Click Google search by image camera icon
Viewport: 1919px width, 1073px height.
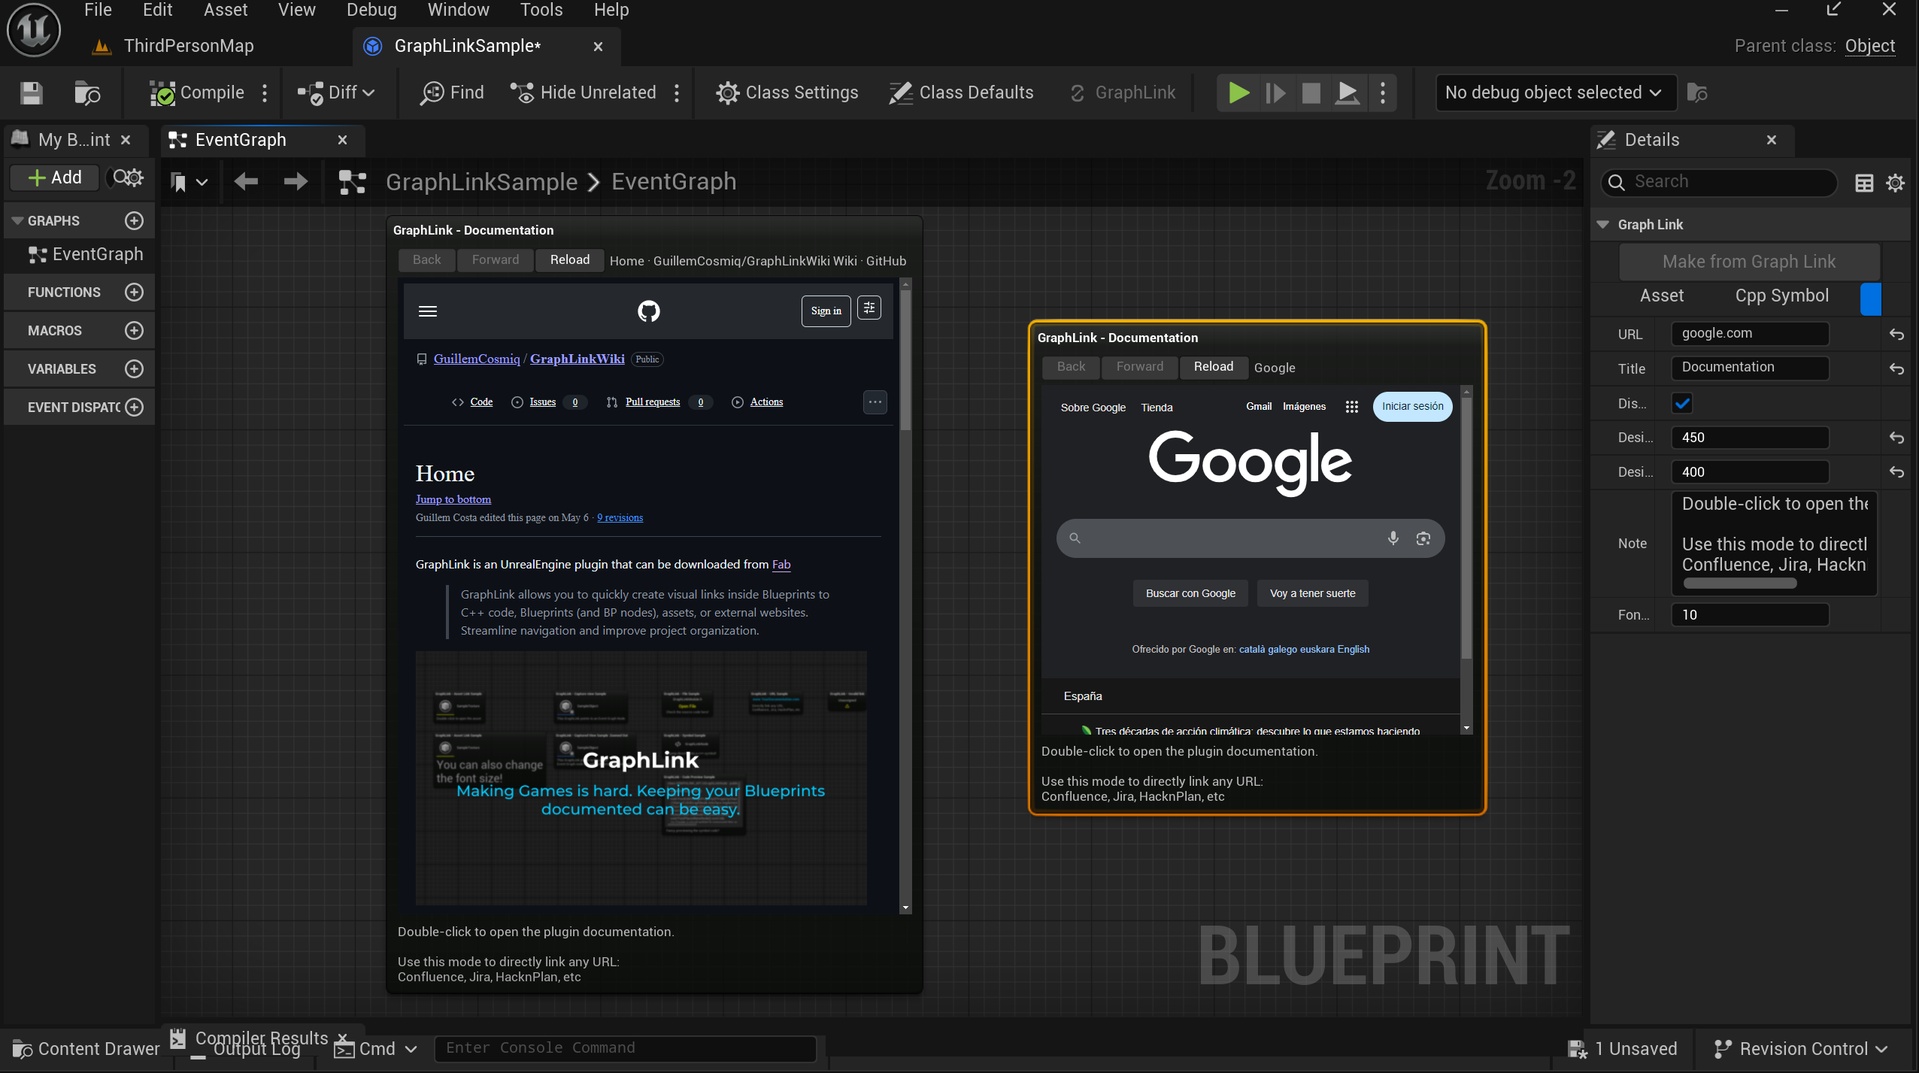point(1423,538)
